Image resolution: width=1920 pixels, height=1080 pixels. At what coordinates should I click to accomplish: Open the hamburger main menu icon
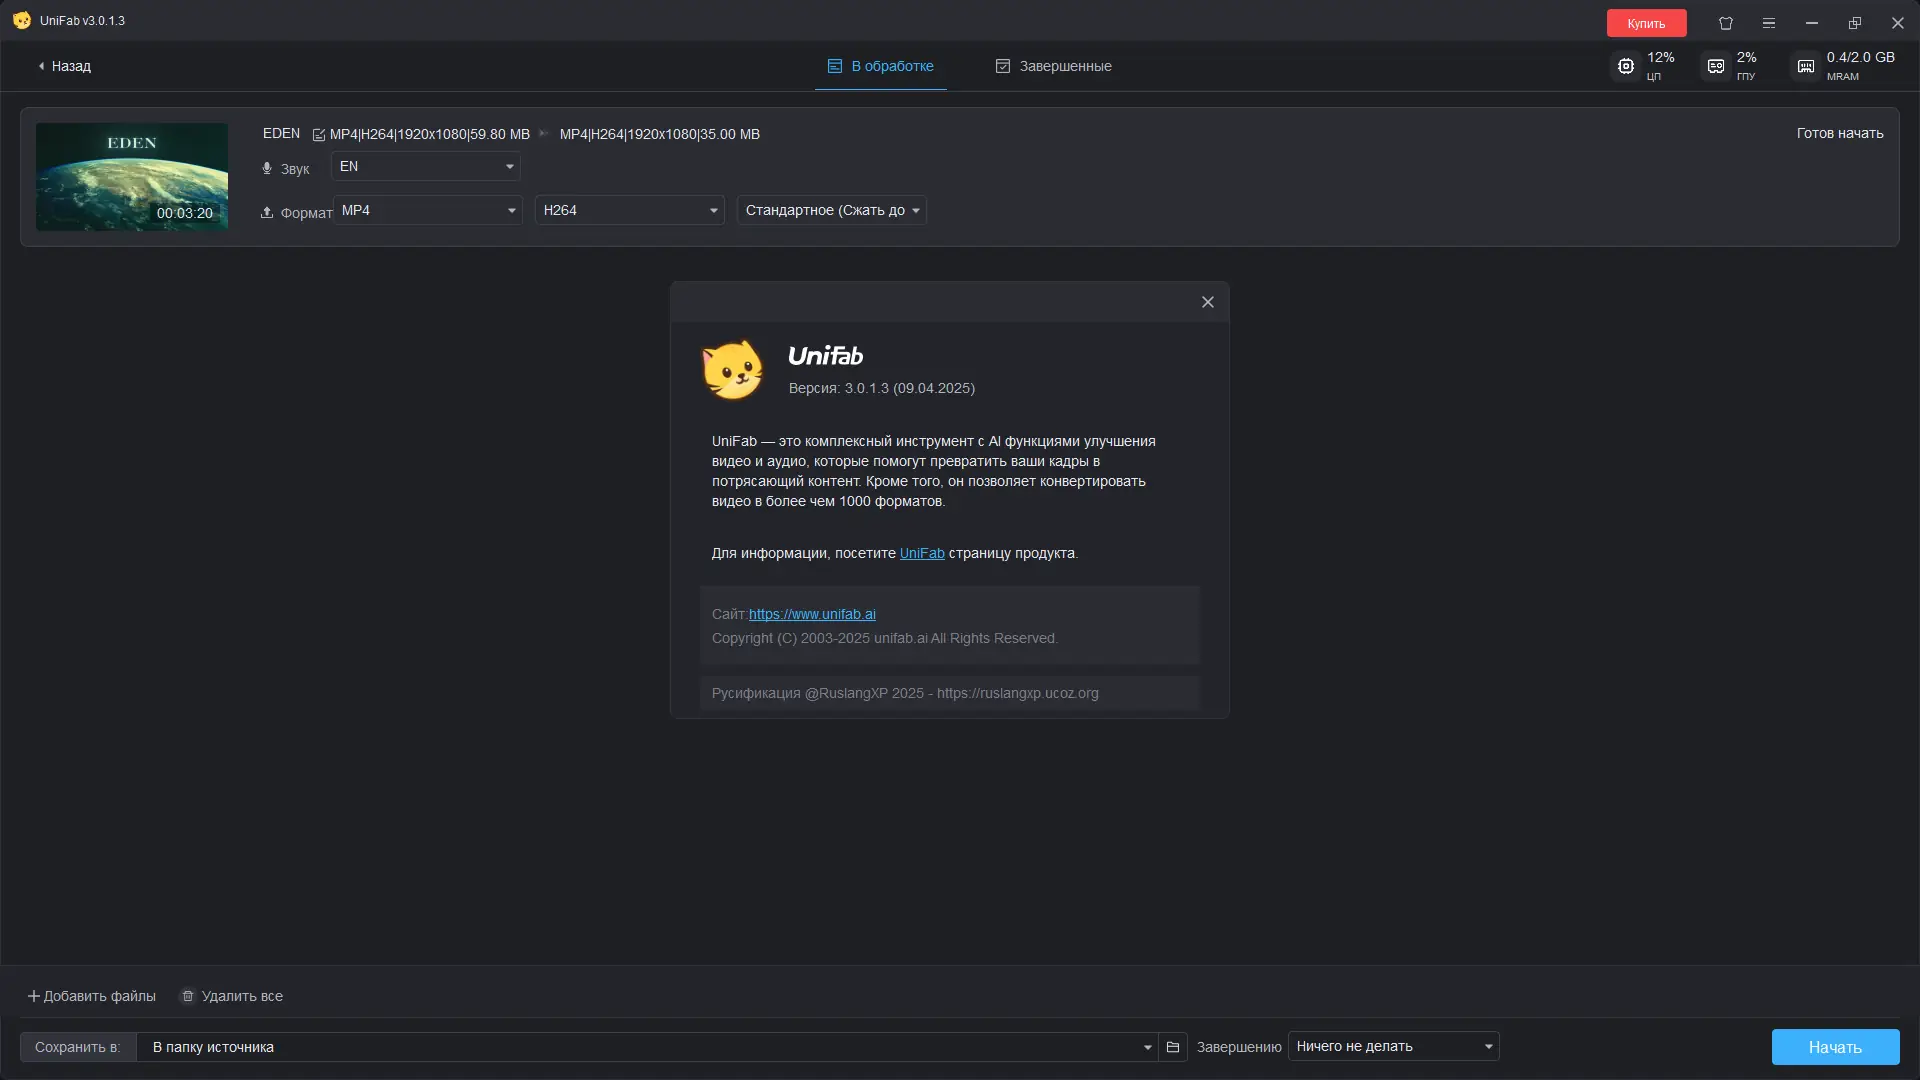click(1769, 23)
